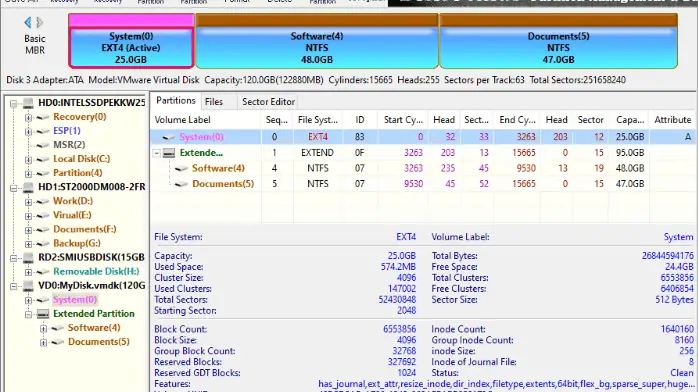Select Software(4) row in partition table
Screen dimensions: 698x392
point(423,168)
